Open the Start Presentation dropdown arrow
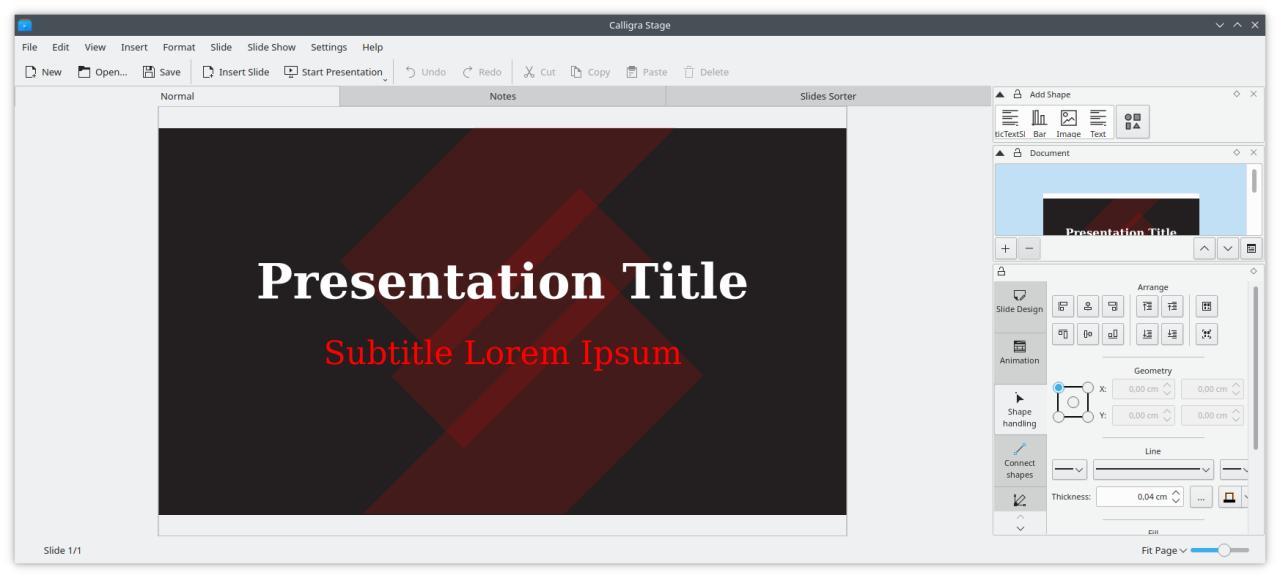1280x578 pixels. click(385, 76)
